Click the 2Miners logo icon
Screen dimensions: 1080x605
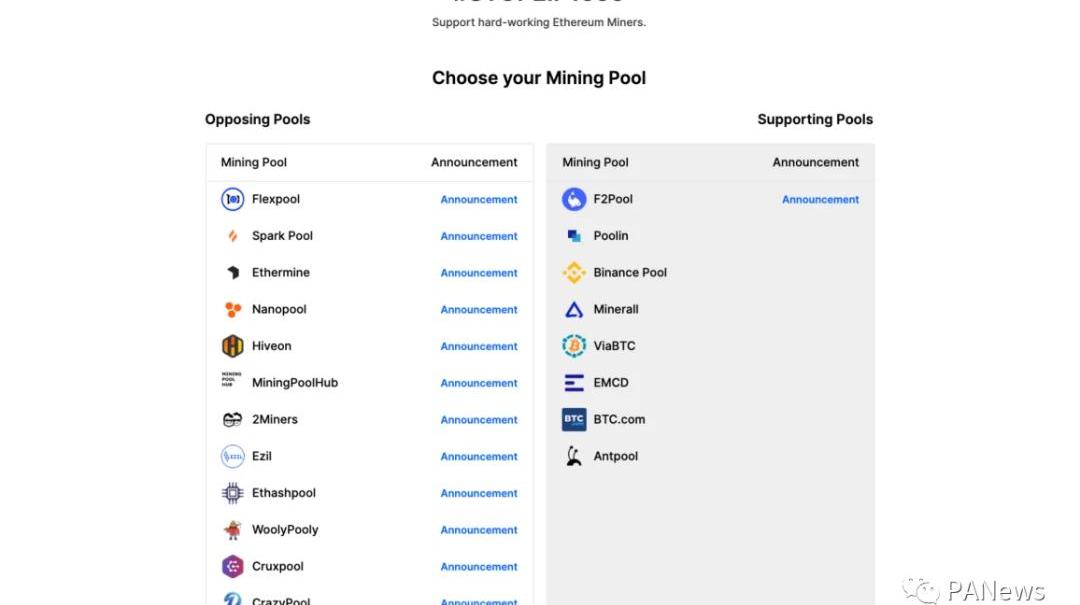(x=232, y=420)
